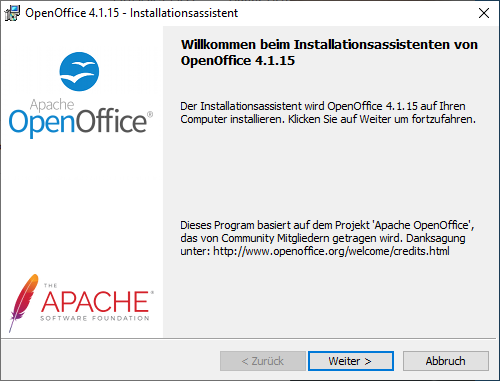The width and height of the screenshot is (500, 381).
Task: Click the Willkommen beim Installationsassistenten heading
Action: [x=329, y=45]
